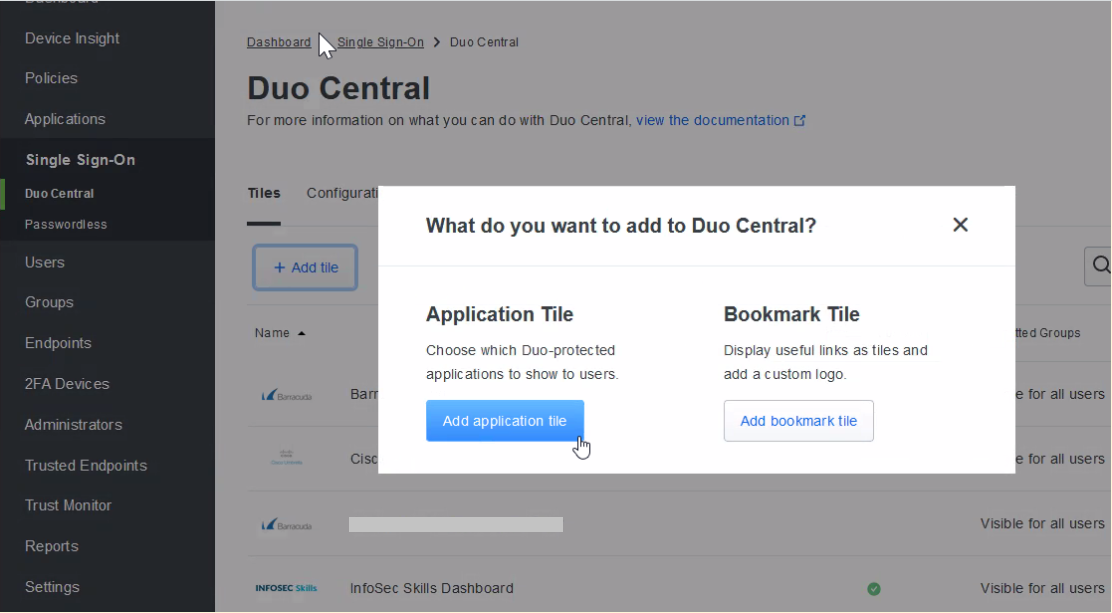Click the Bookmark Tile heading
This screenshot has height=613, width=1112.
pos(791,314)
